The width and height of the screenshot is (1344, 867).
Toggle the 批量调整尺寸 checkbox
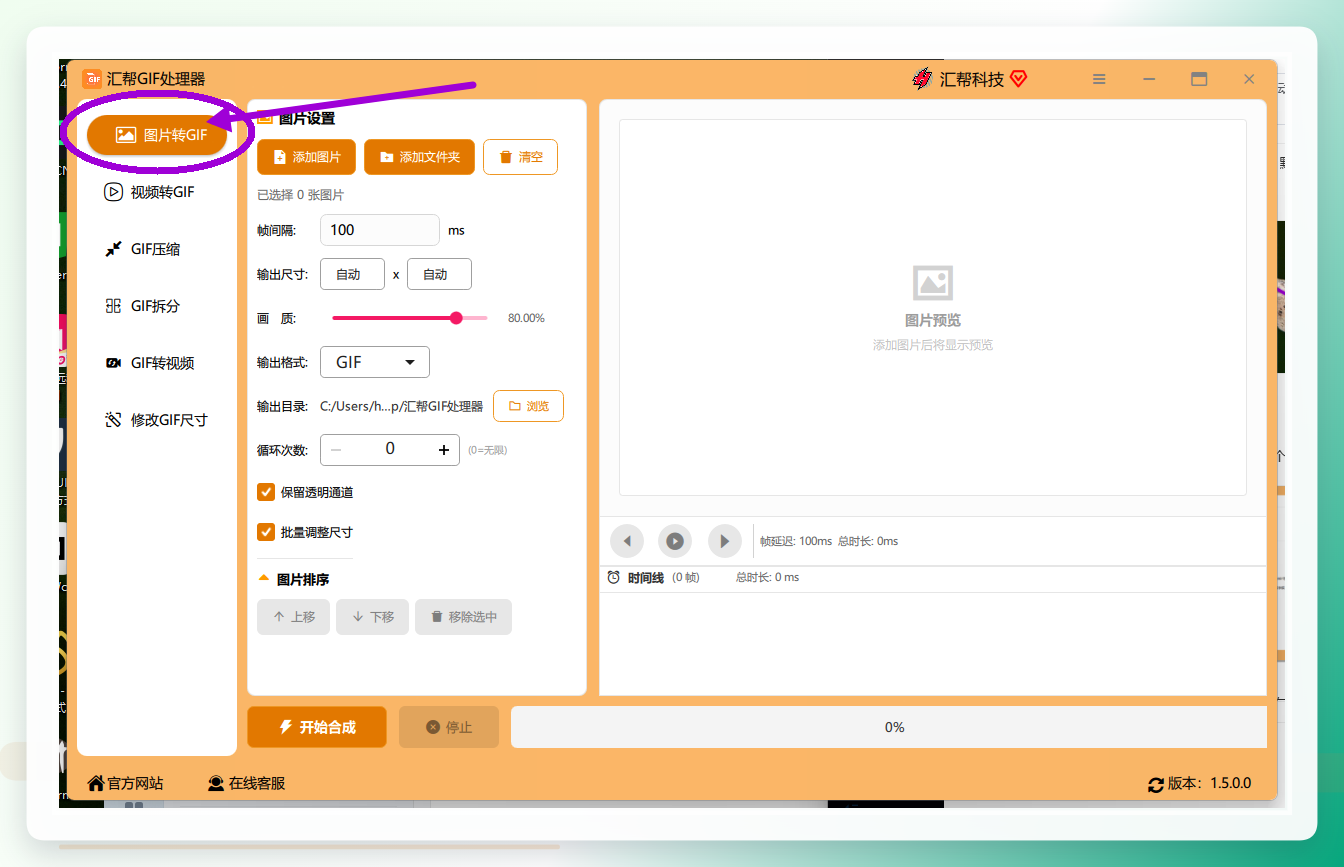tap(266, 532)
